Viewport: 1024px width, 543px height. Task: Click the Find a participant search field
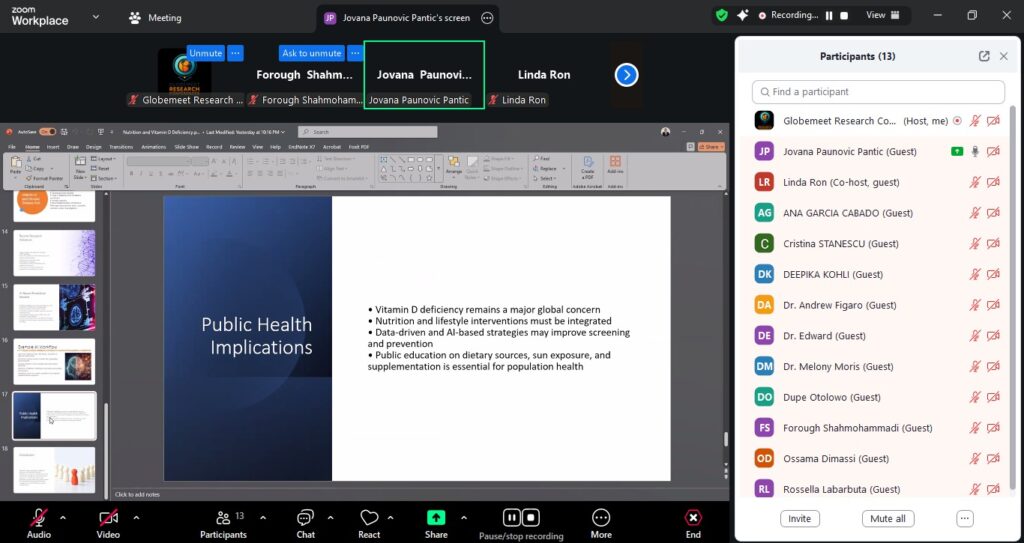(878, 92)
